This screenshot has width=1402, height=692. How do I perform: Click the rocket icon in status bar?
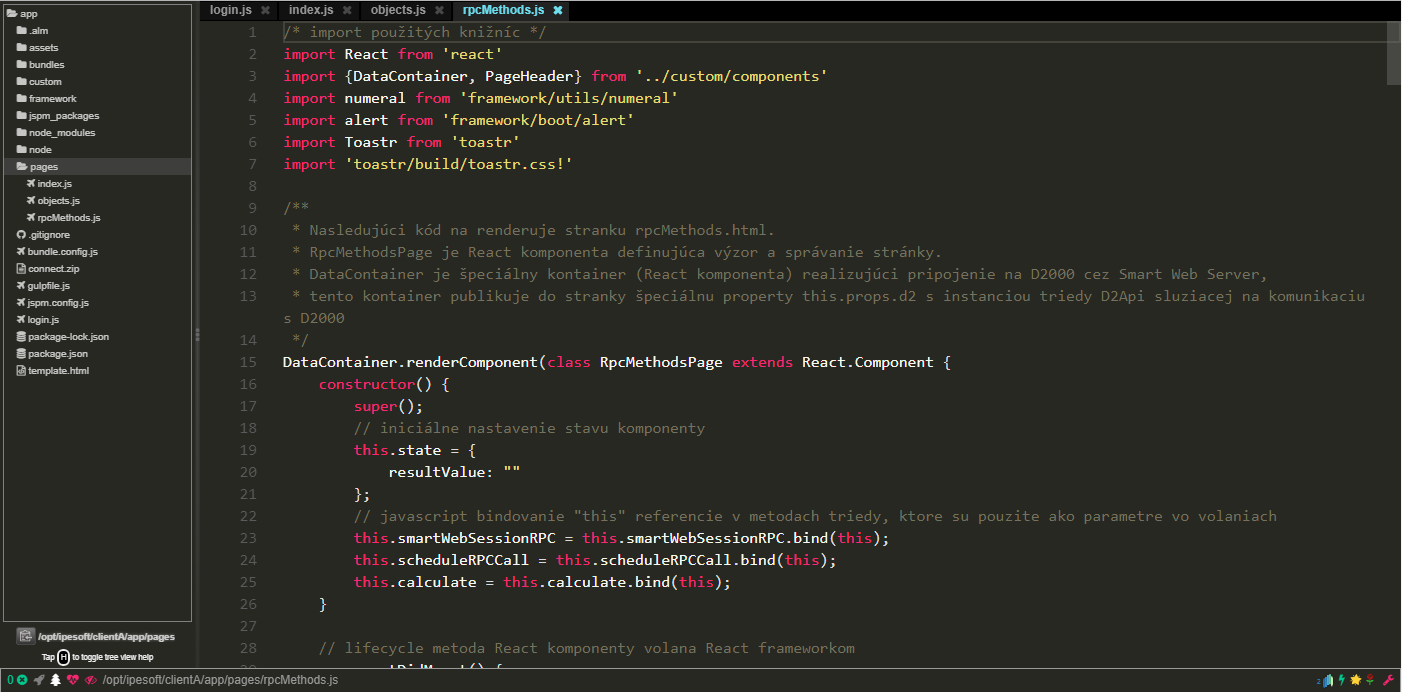click(x=39, y=680)
